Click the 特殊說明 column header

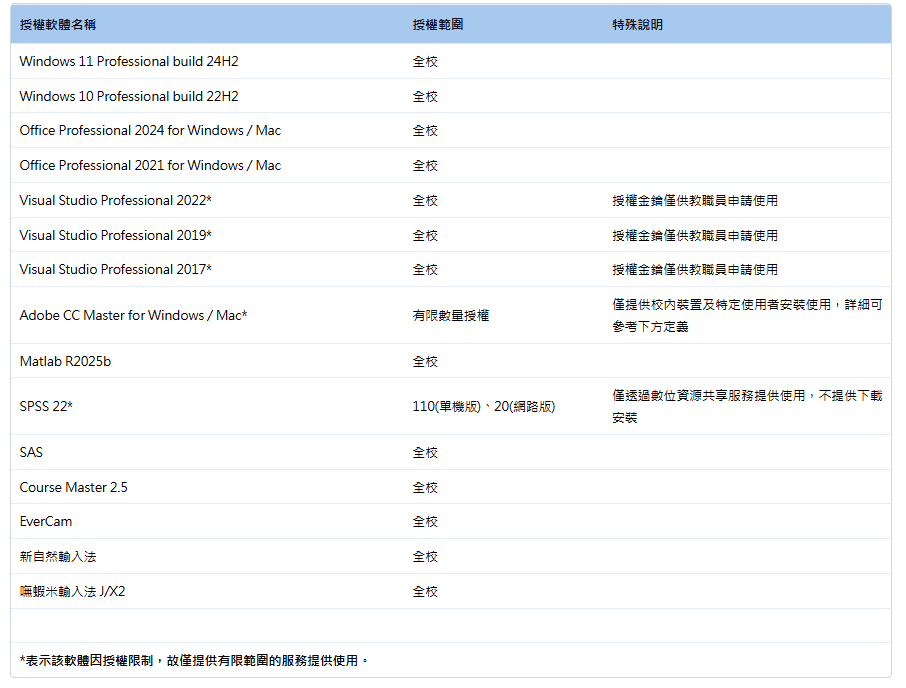[x=637, y=25]
